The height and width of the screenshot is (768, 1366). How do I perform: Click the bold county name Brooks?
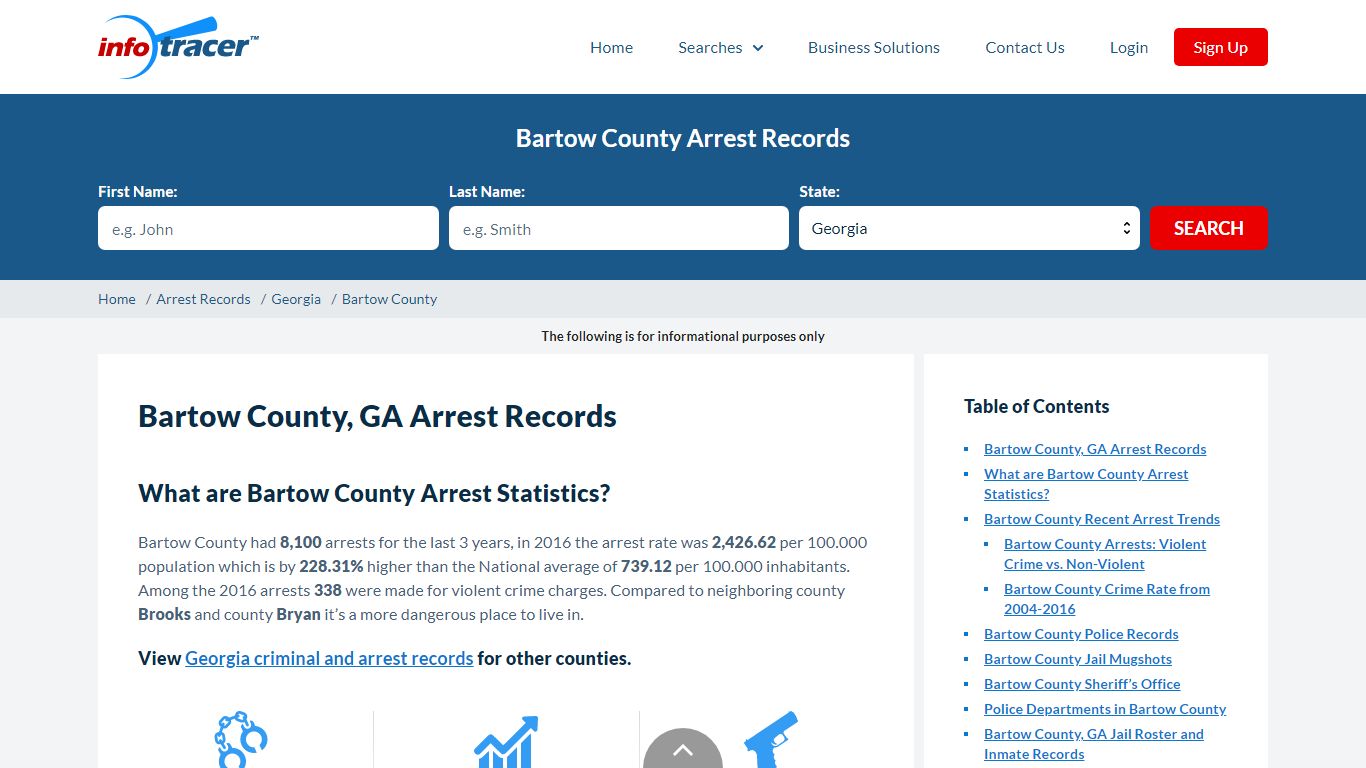click(164, 614)
